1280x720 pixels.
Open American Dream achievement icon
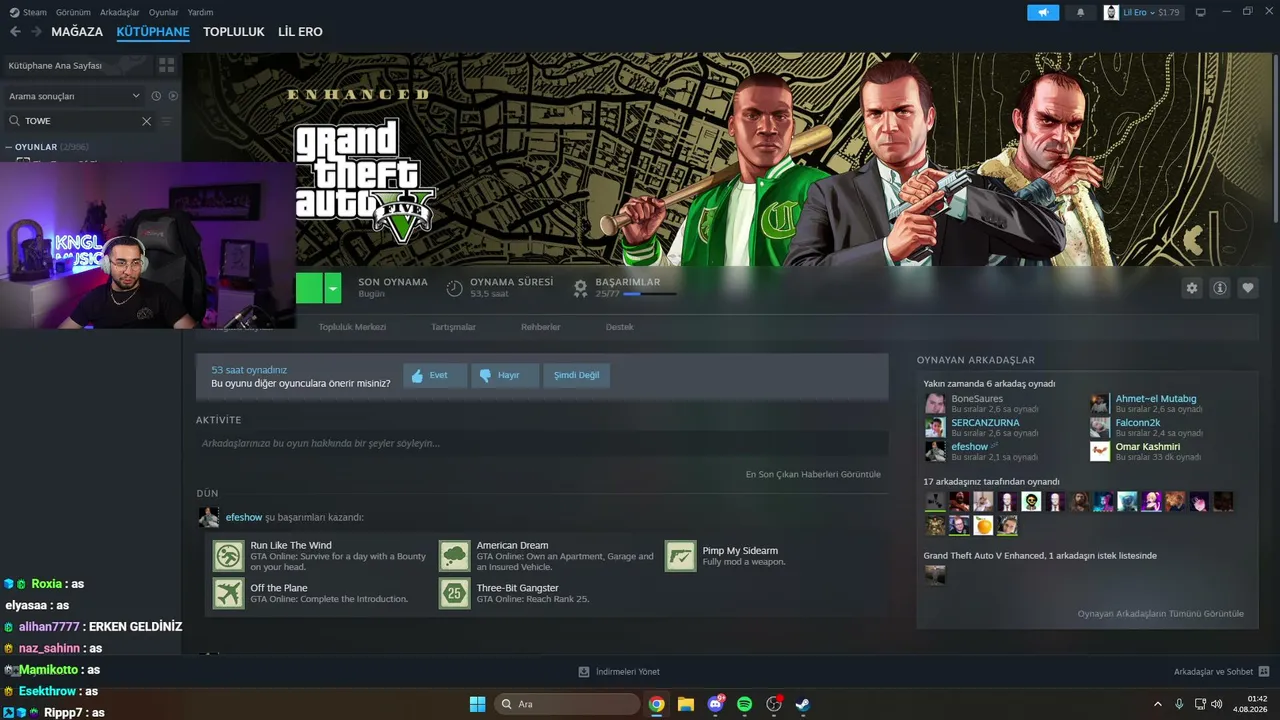(x=455, y=556)
